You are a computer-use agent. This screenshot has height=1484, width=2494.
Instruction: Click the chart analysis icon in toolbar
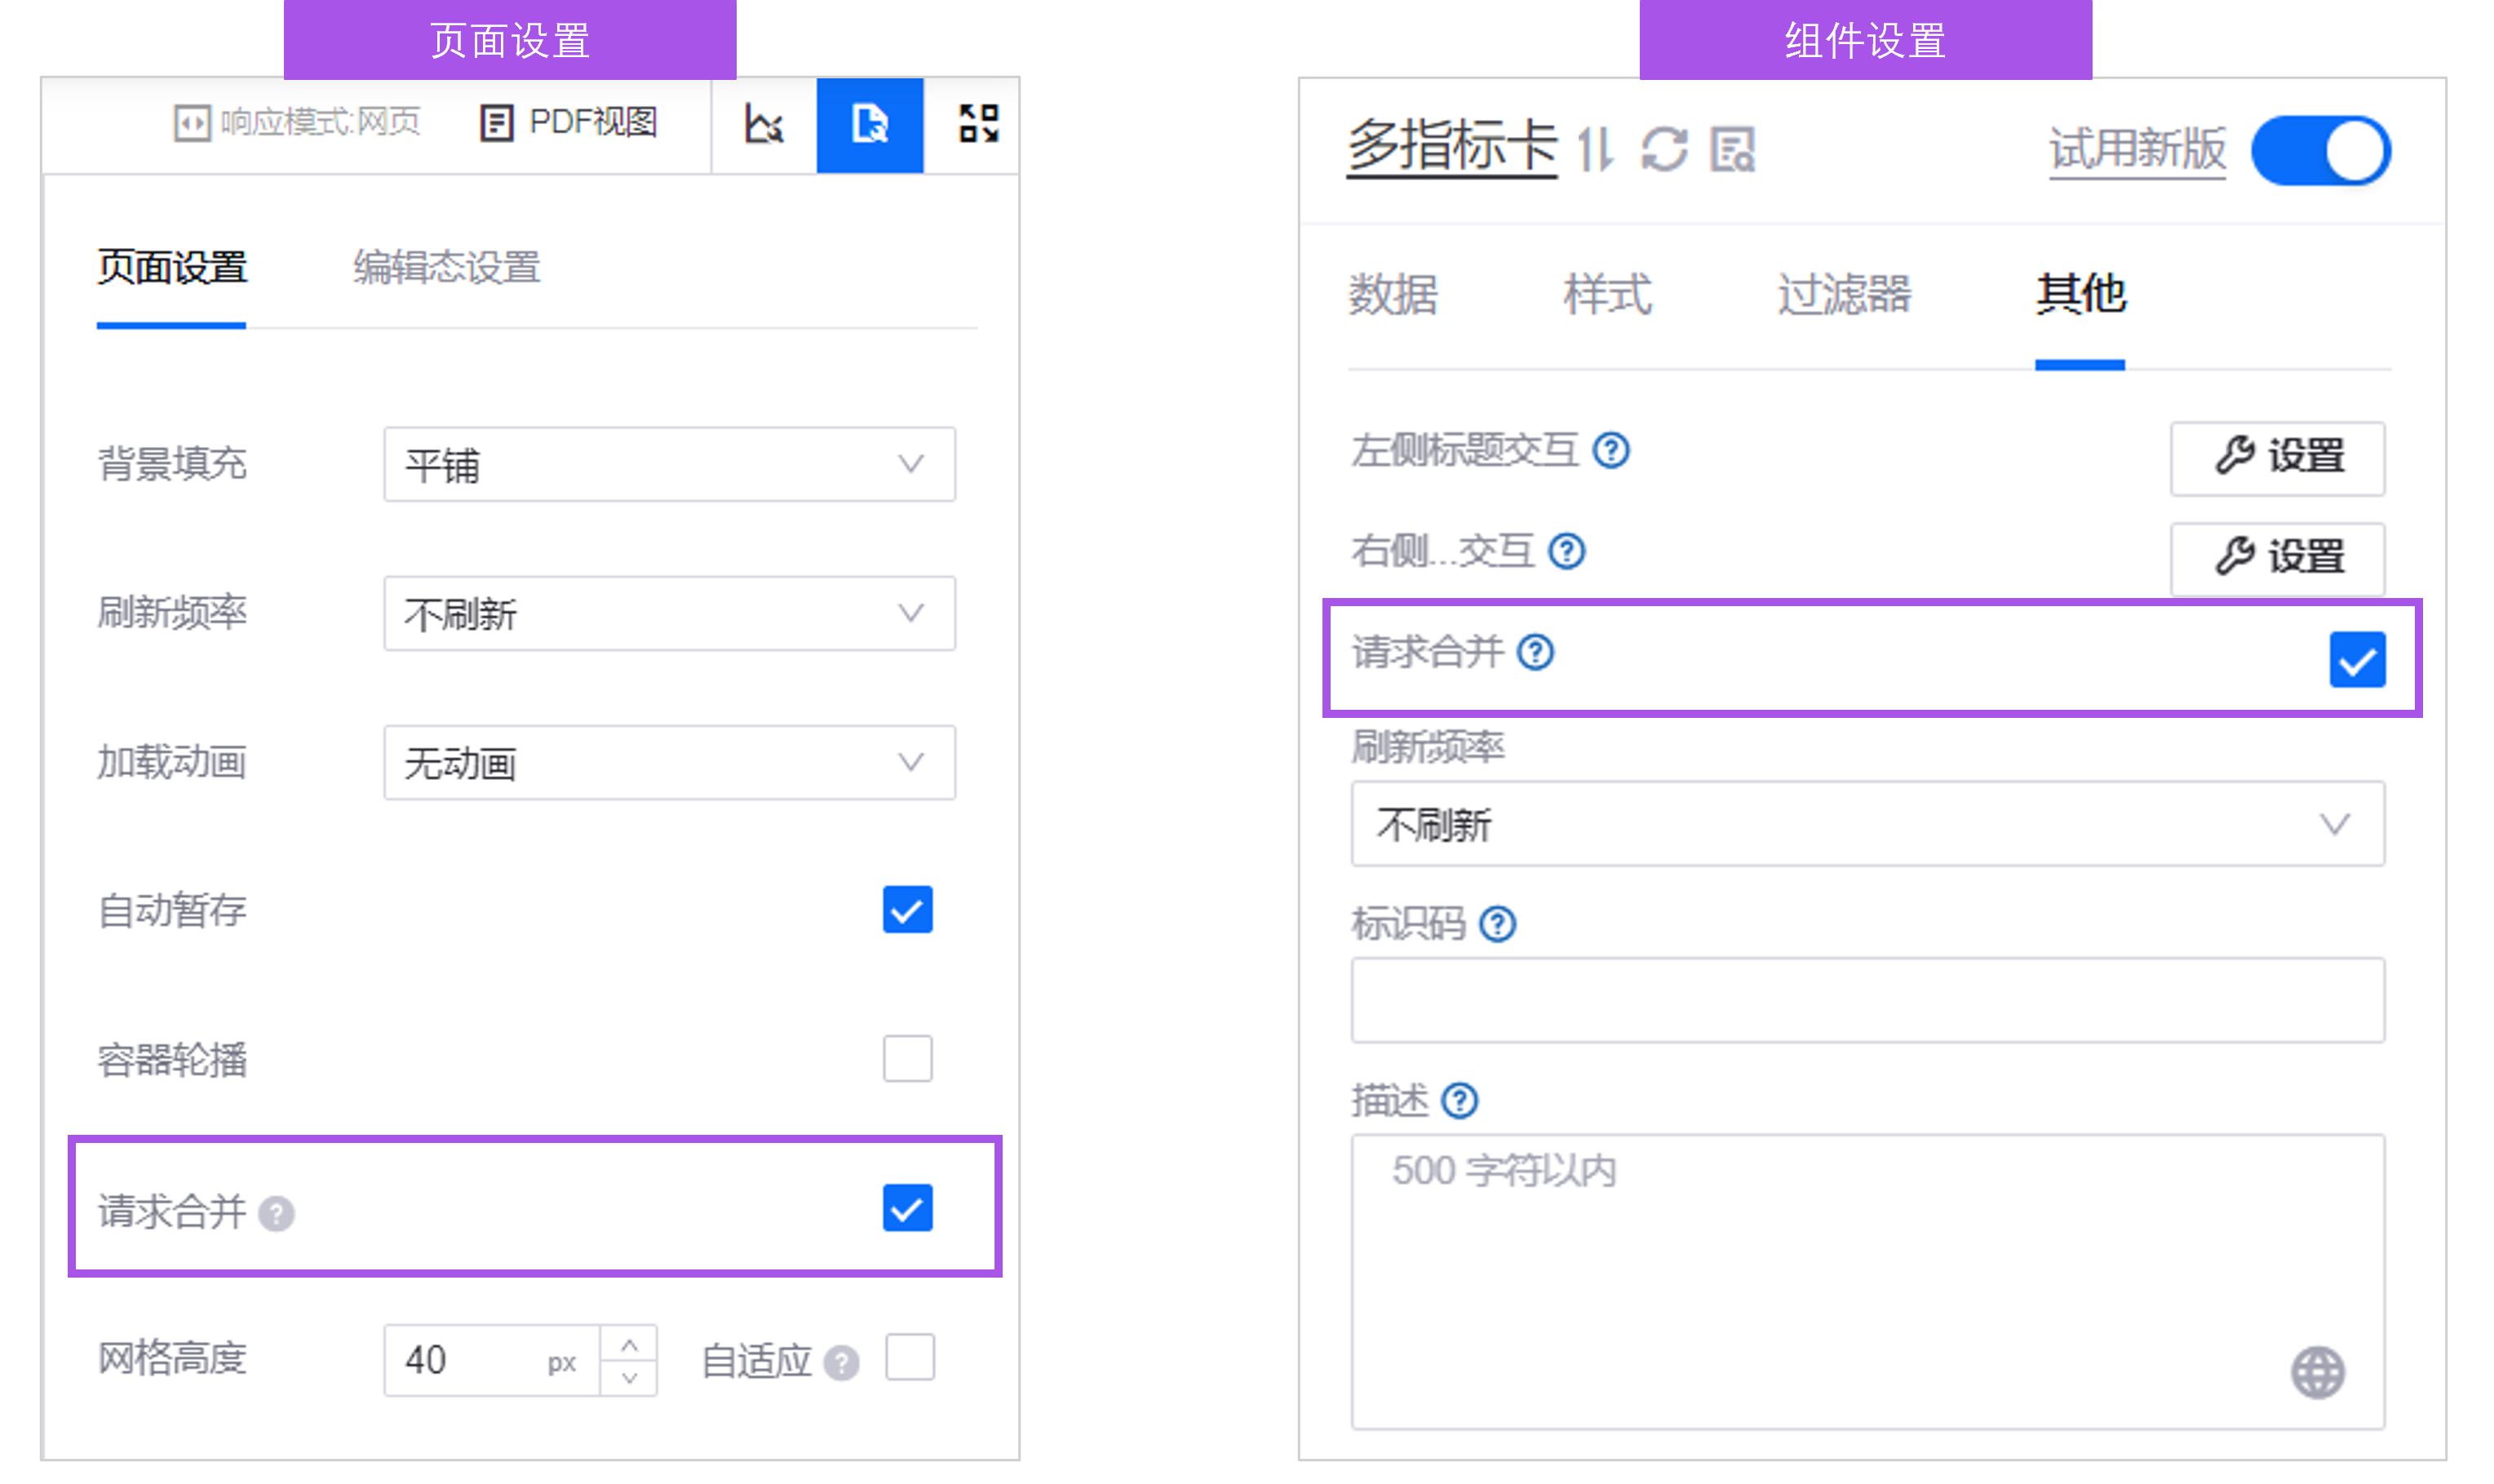point(764,125)
